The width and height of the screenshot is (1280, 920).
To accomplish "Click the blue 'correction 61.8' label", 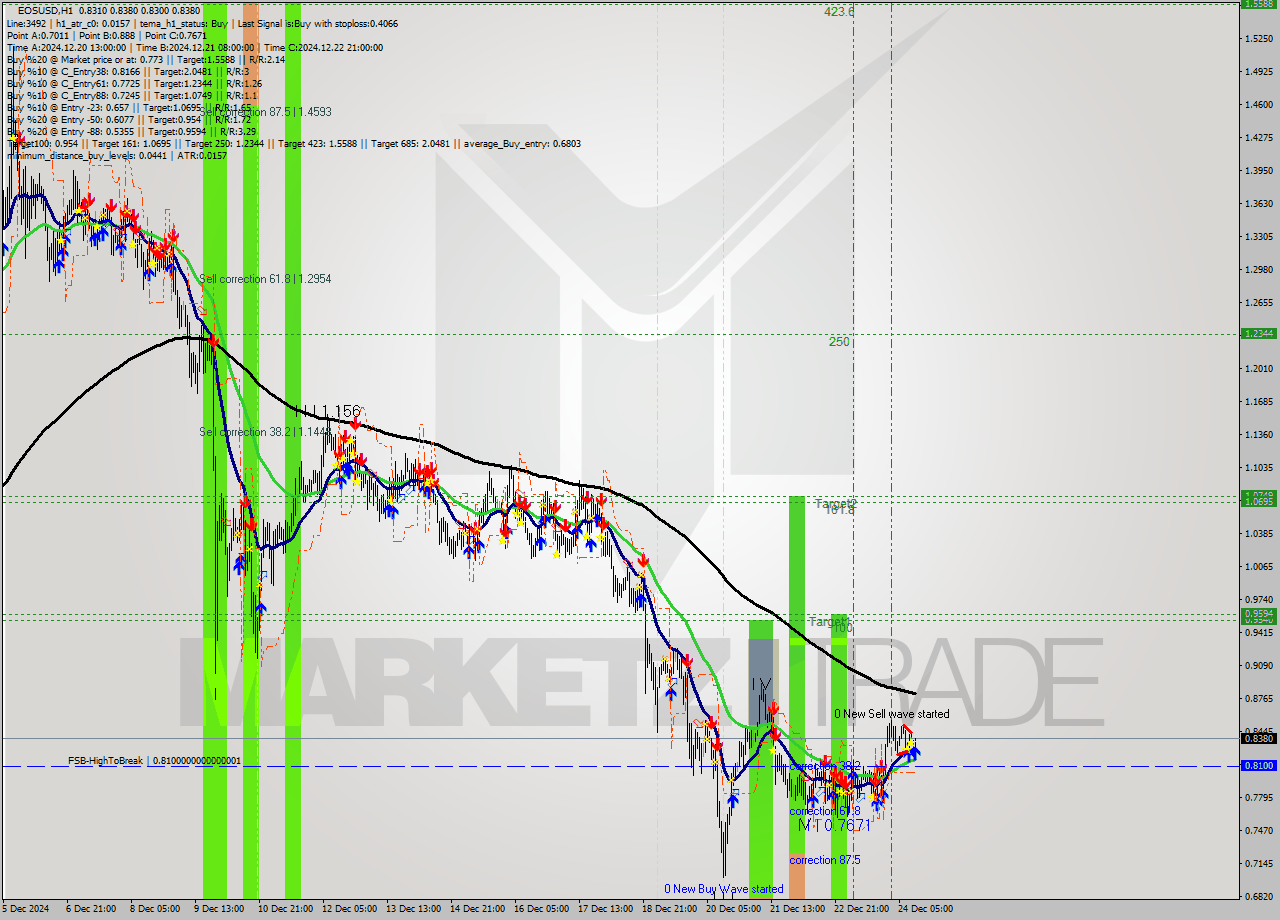I will tap(825, 811).
